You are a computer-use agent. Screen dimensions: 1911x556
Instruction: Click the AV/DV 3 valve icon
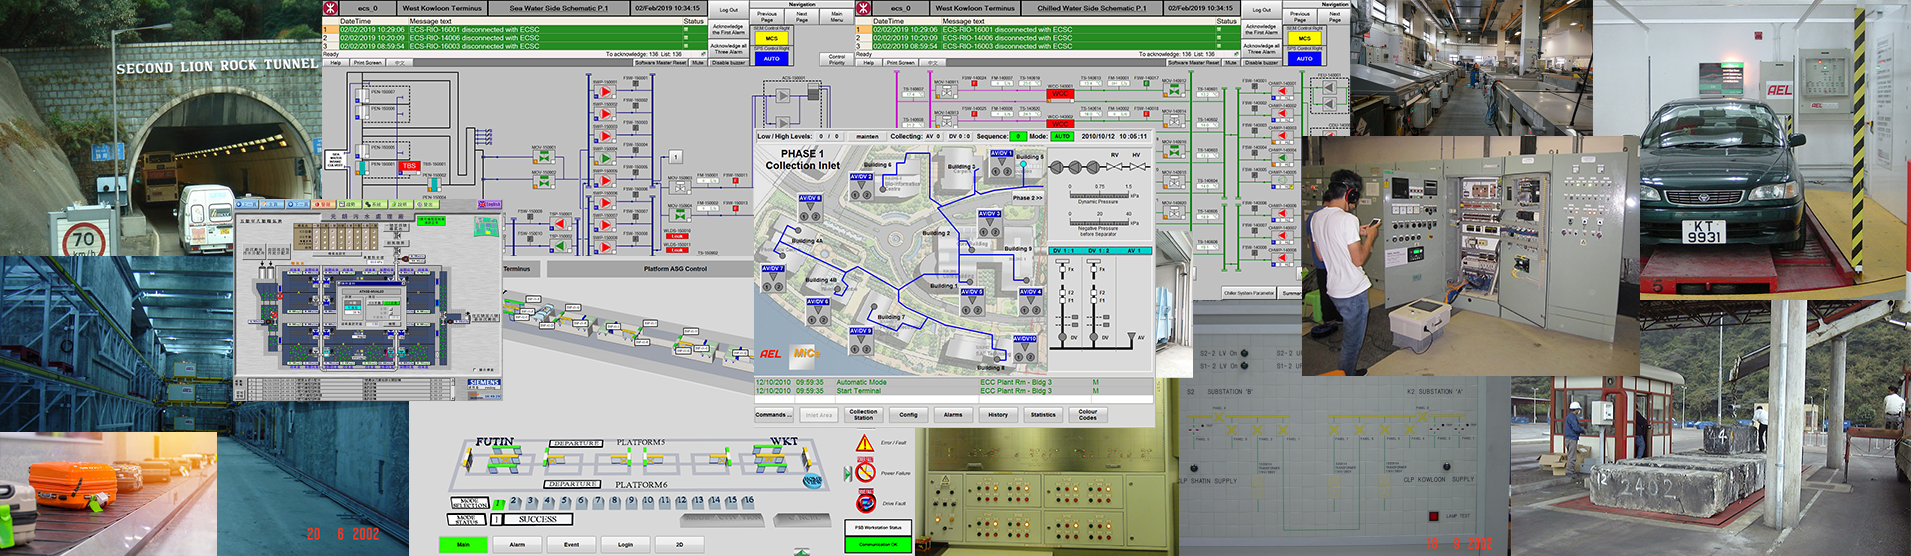coord(989,224)
